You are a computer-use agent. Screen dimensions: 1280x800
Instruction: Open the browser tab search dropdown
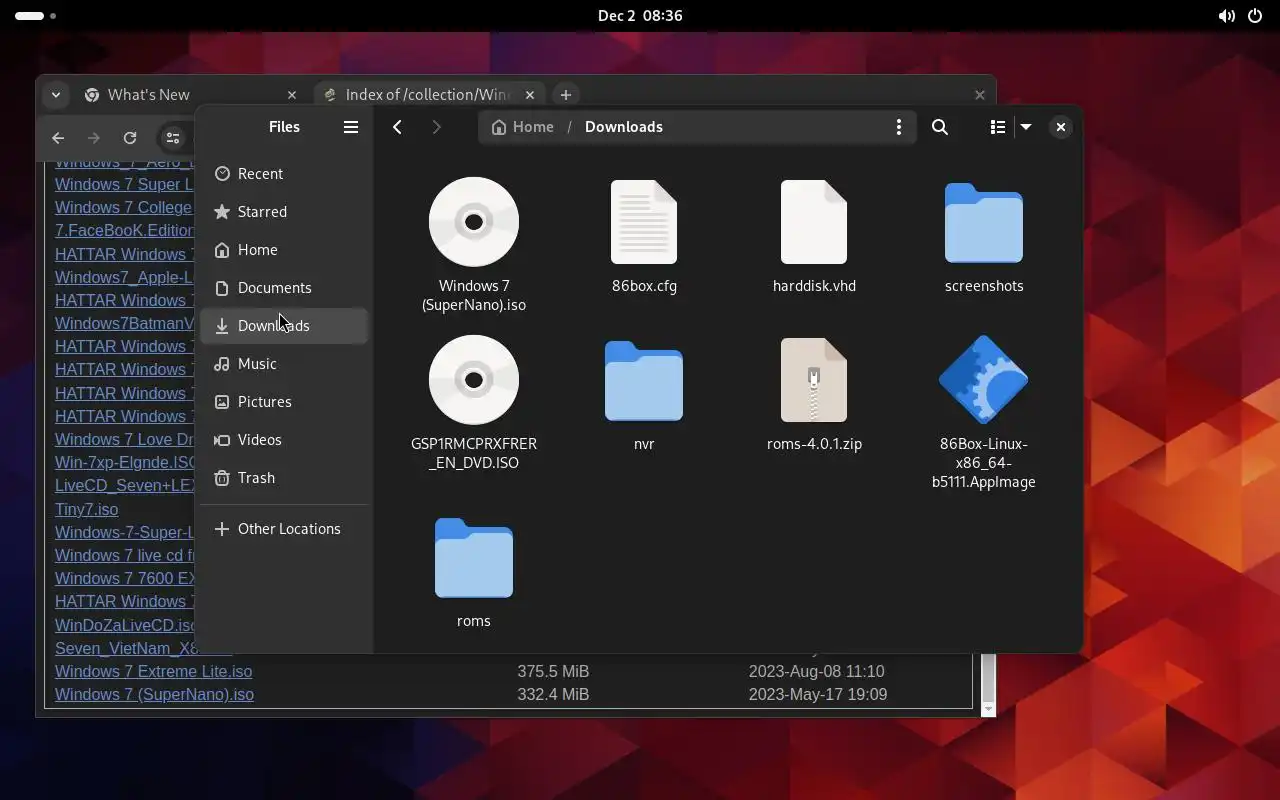[56, 95]
